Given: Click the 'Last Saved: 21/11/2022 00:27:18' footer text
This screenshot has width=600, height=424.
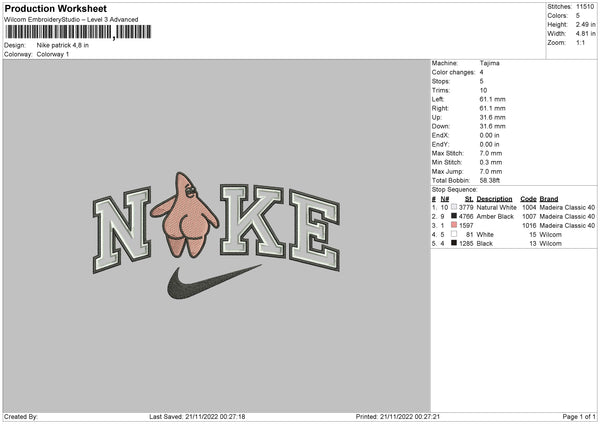Looking at the screenshot, I should click(197, 417).
